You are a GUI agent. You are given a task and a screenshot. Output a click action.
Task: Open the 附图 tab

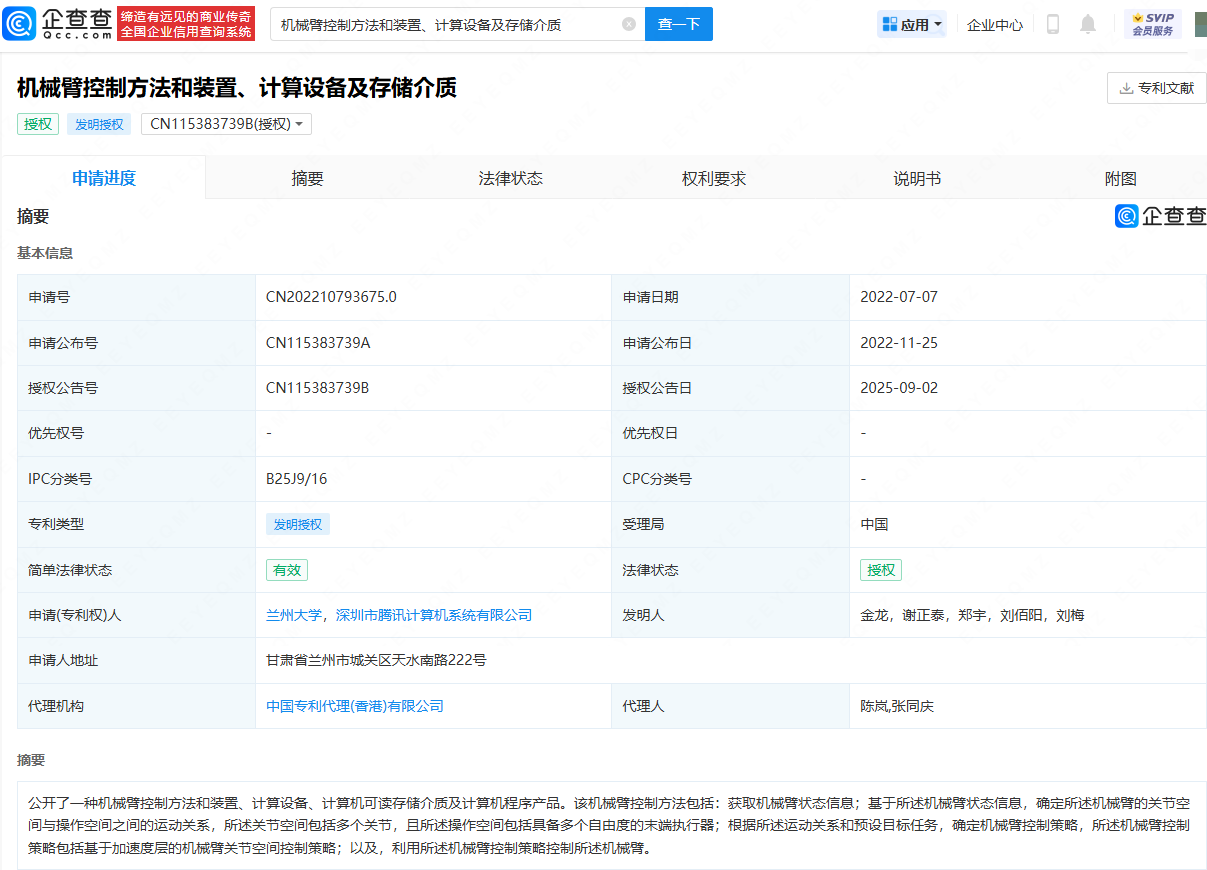click(1120, 179)
